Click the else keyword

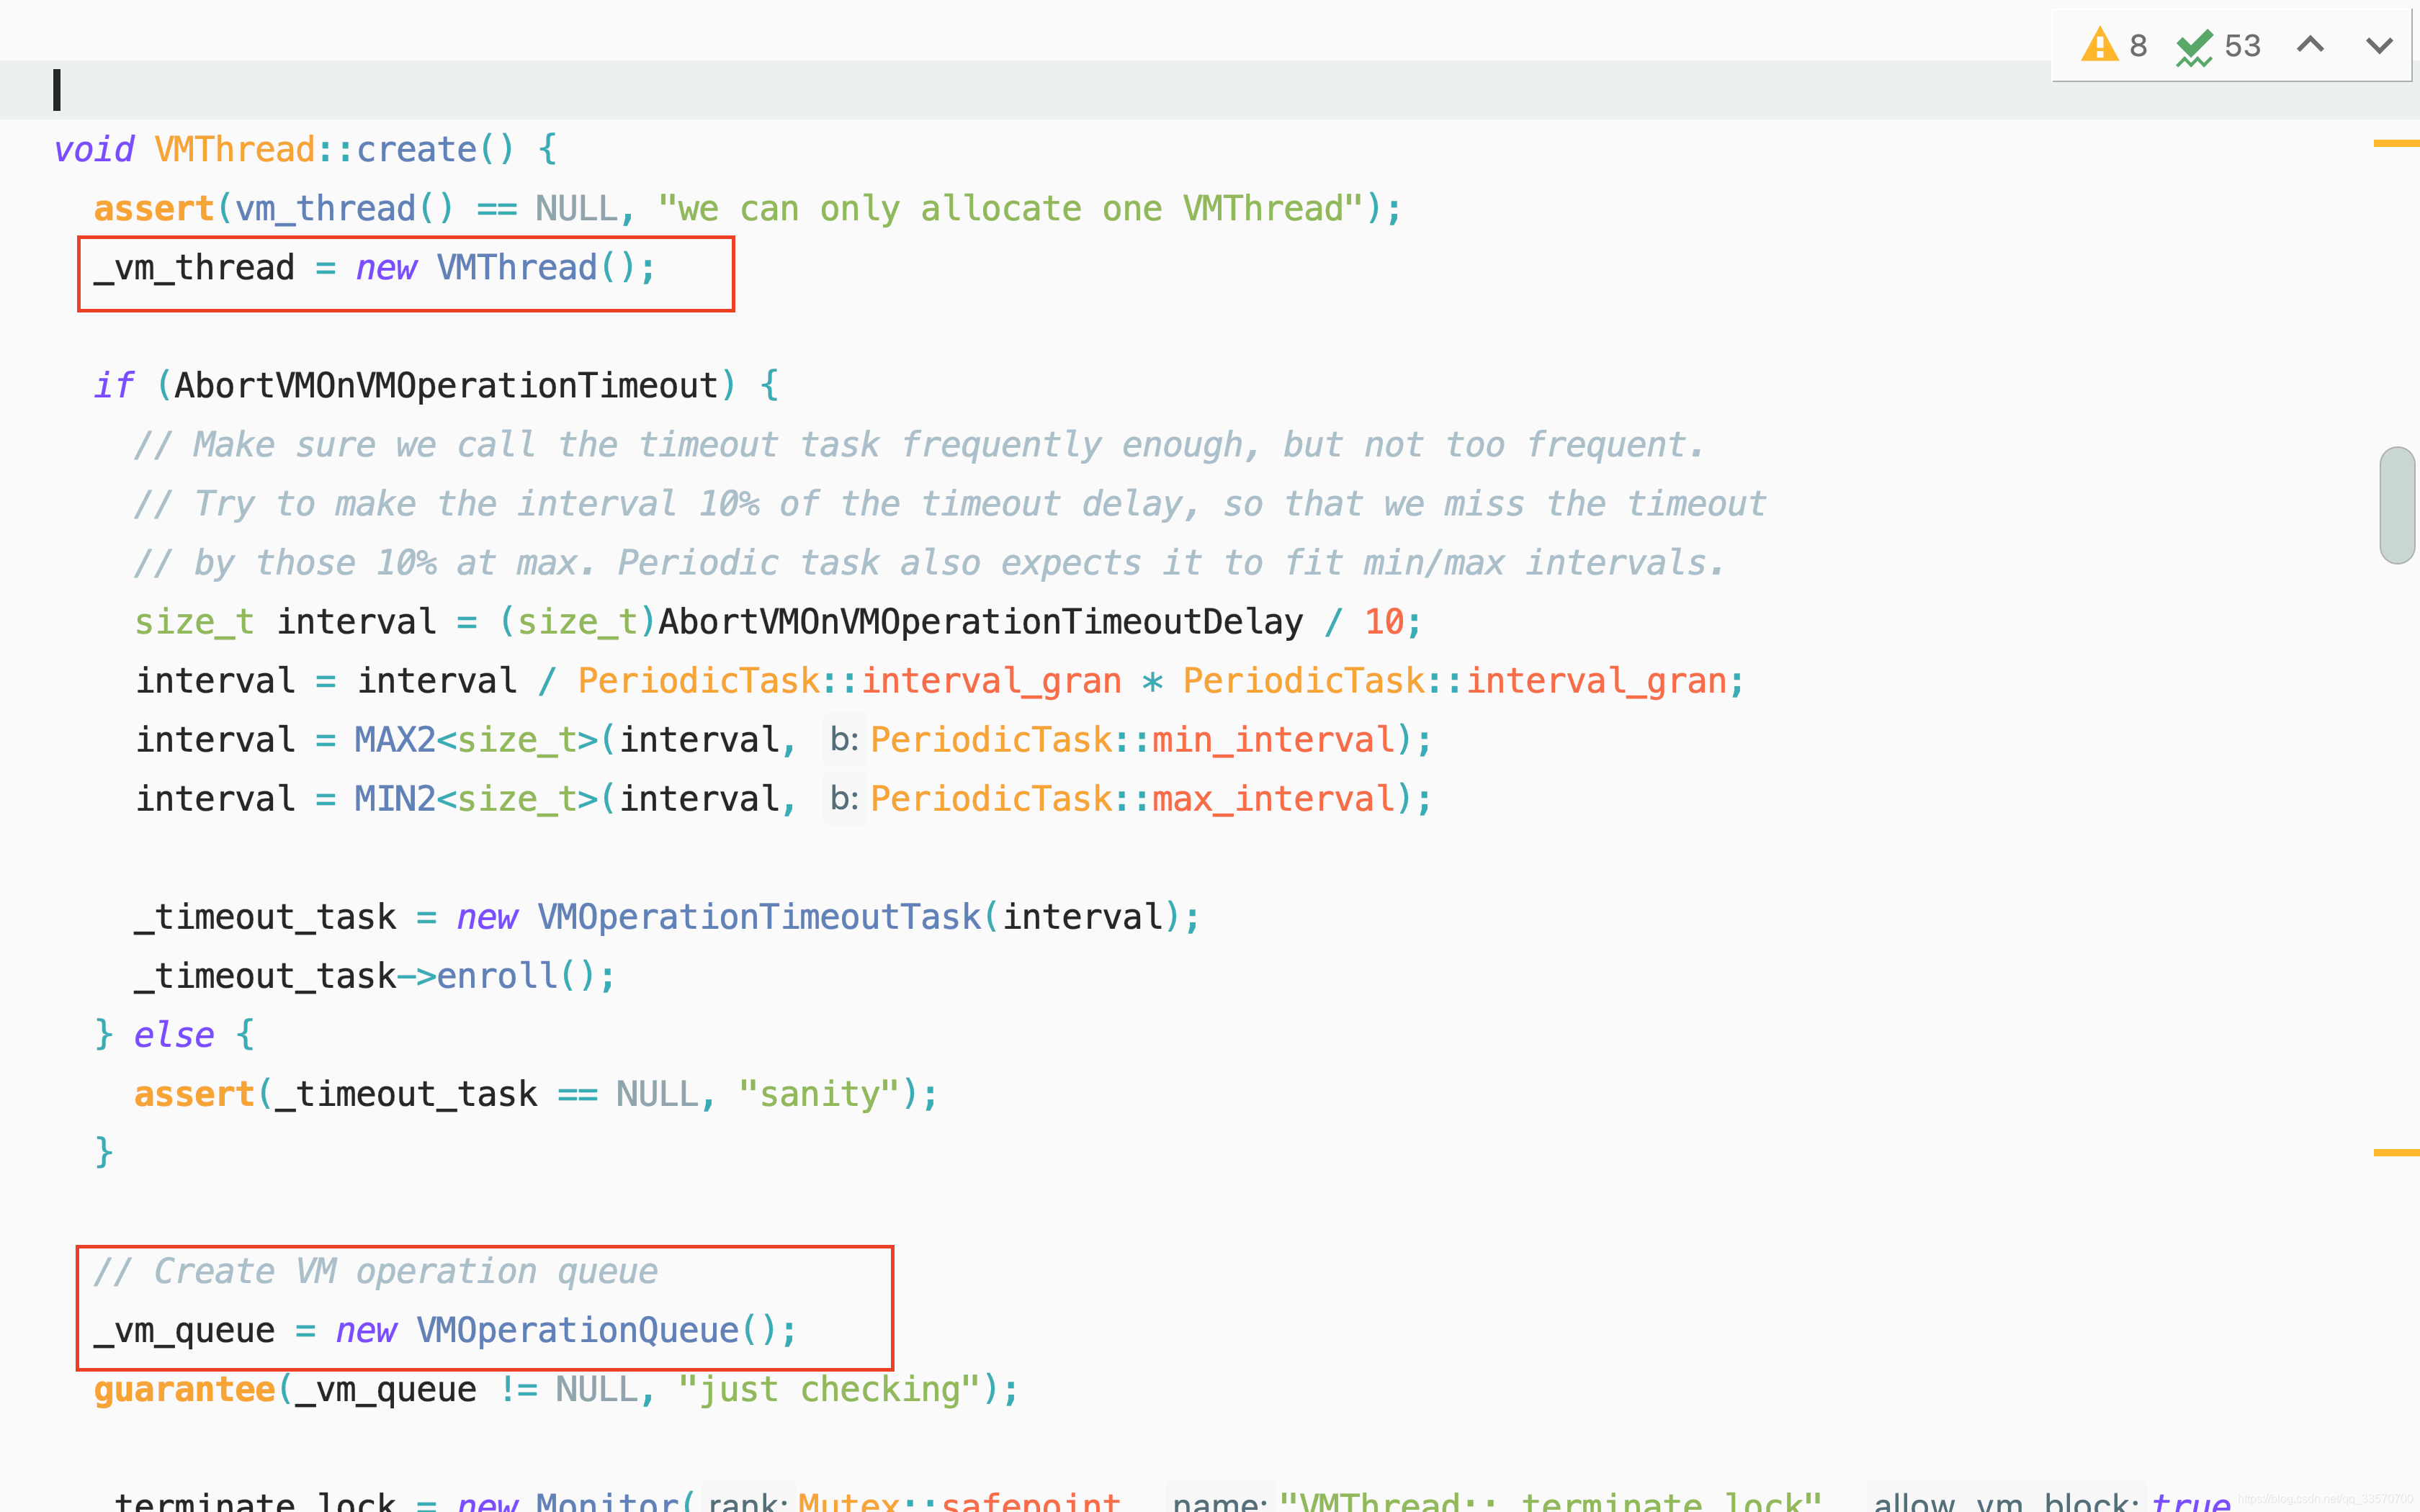point(174,1035)
